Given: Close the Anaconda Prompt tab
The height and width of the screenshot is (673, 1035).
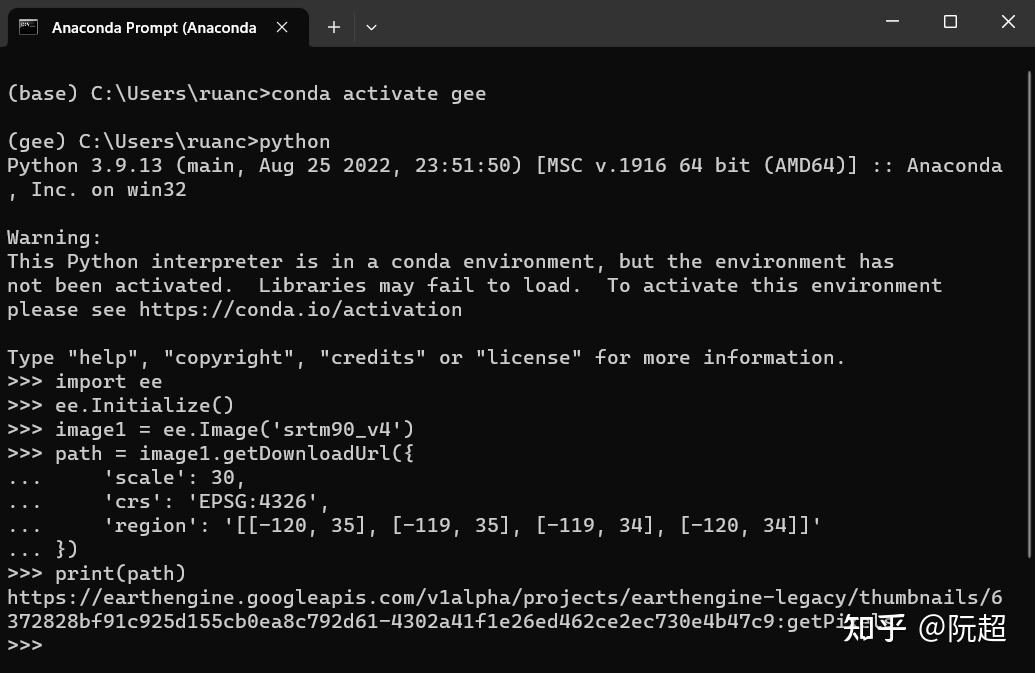Looking at the screenshot, I should pos(282,27).
